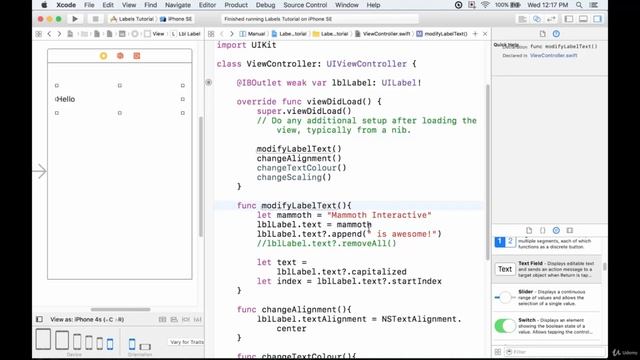Open the File inspector

(x=542, y=34)
